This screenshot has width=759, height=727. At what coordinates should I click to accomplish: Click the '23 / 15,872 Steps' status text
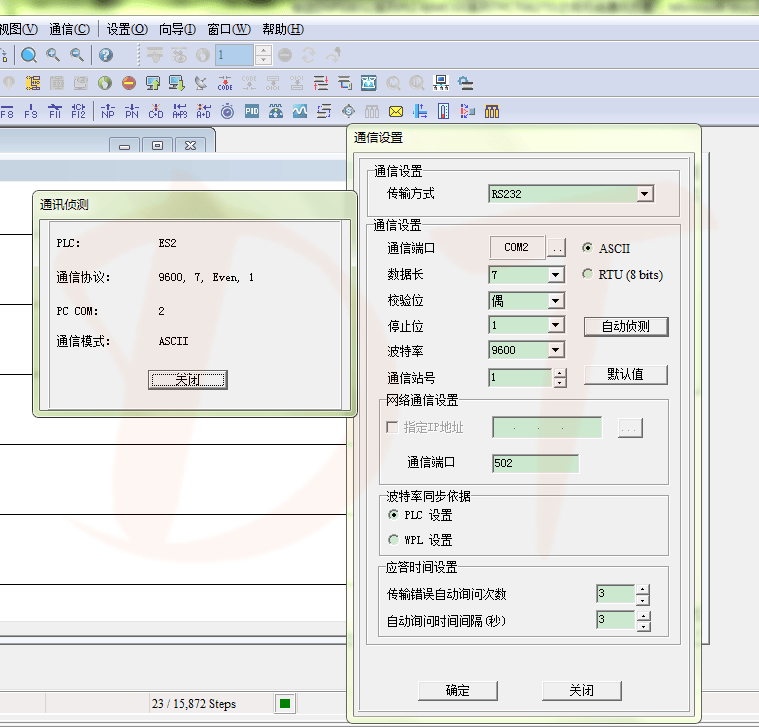[194, 704]
